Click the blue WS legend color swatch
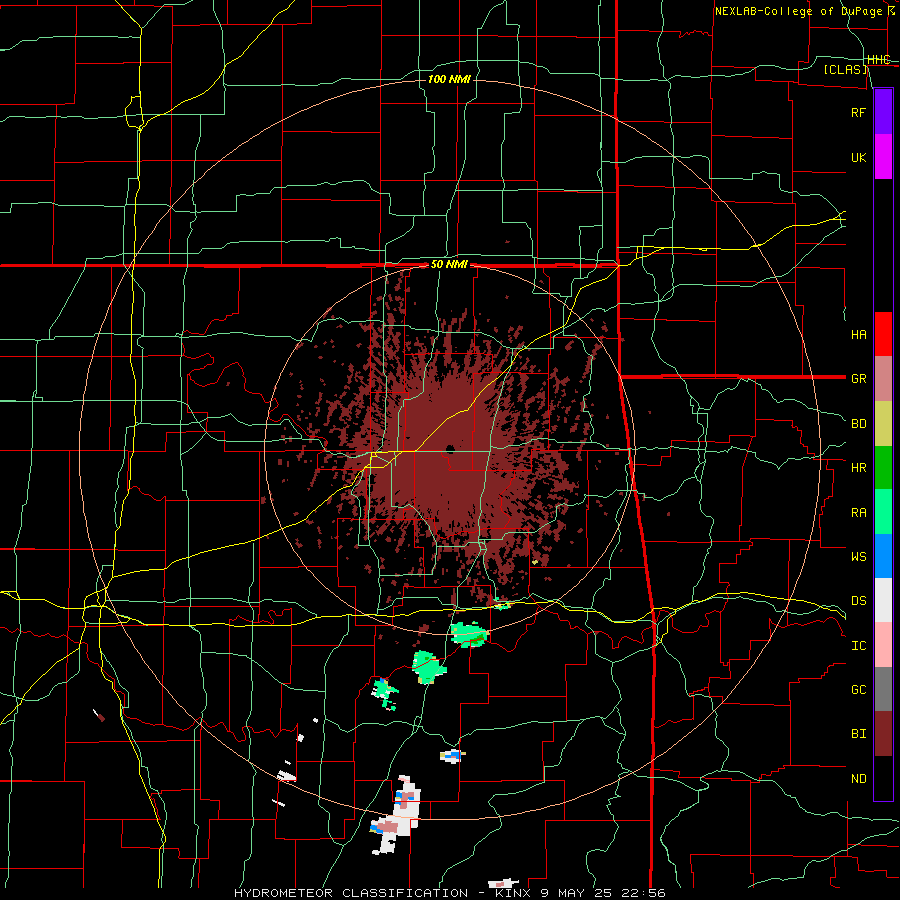Image resolution: width=900 pixels, height=900 pixels. tap(883, 556)
